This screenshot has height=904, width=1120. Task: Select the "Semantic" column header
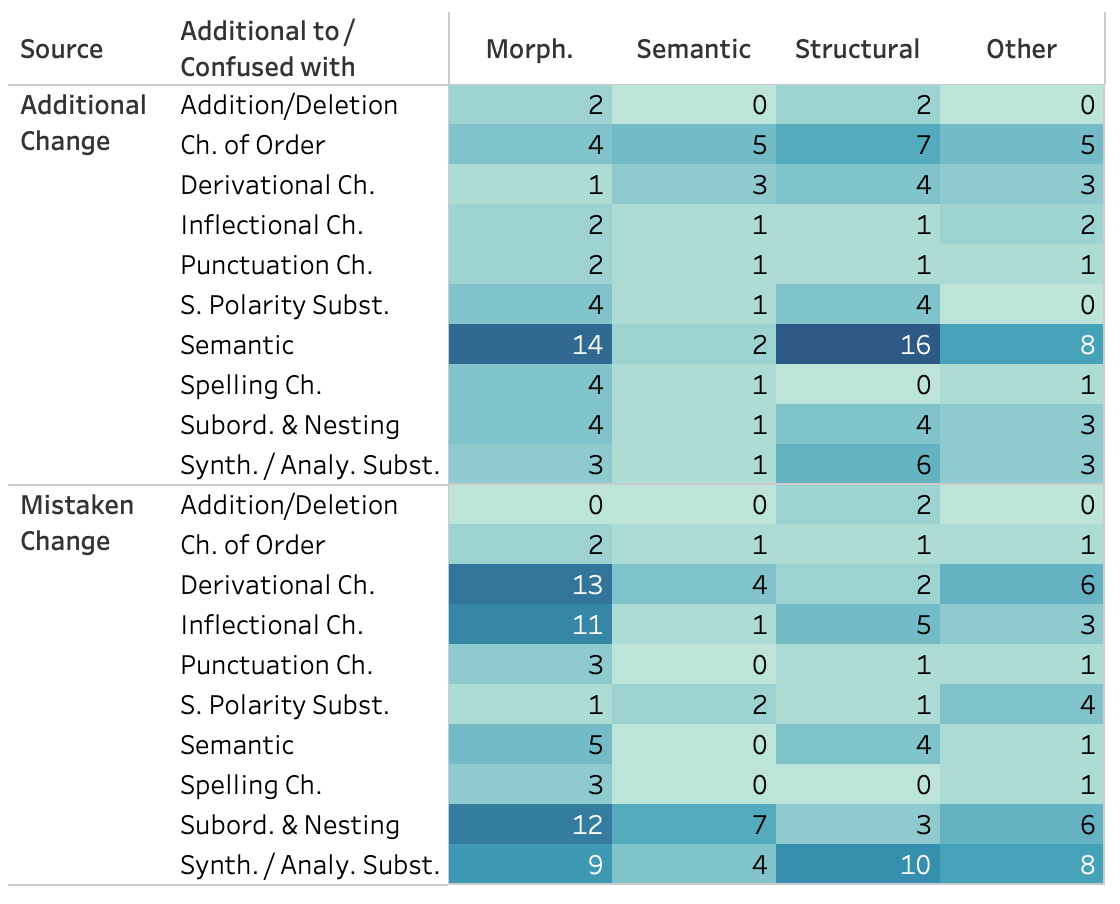[x=693, y=49]
